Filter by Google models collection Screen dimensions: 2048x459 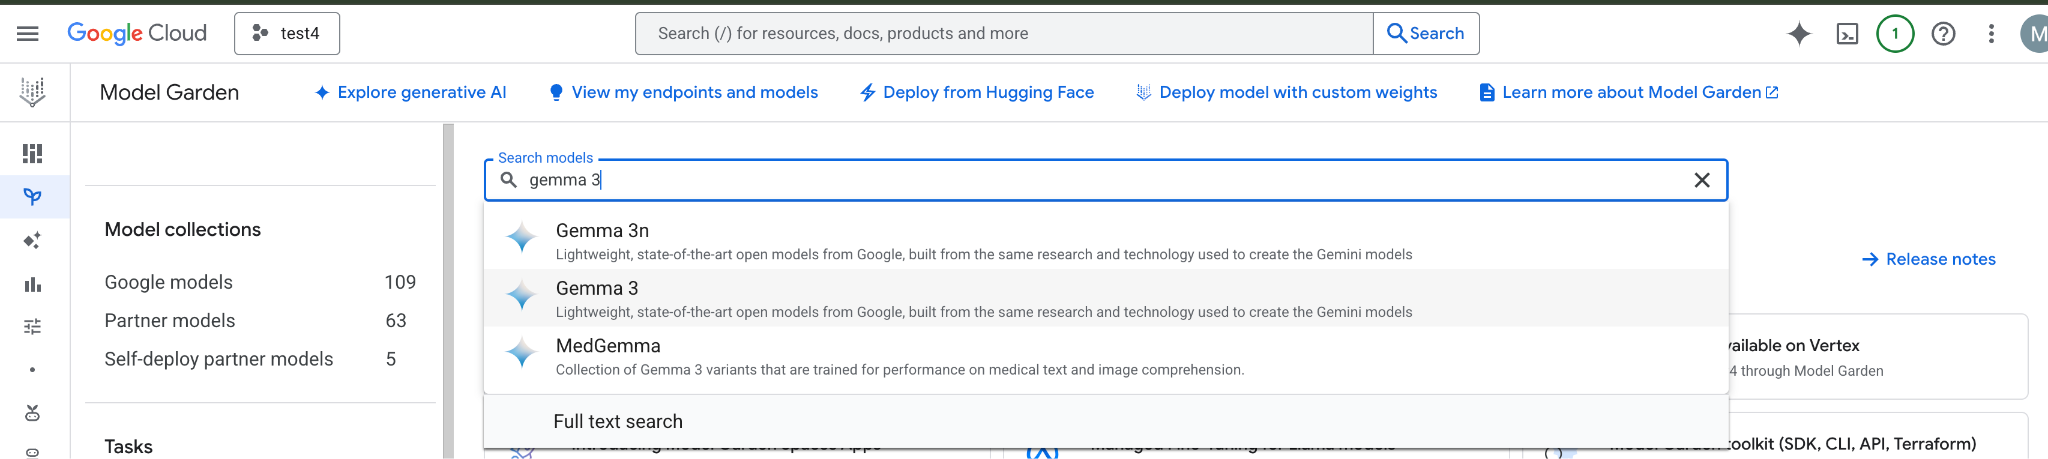(169, 283)
